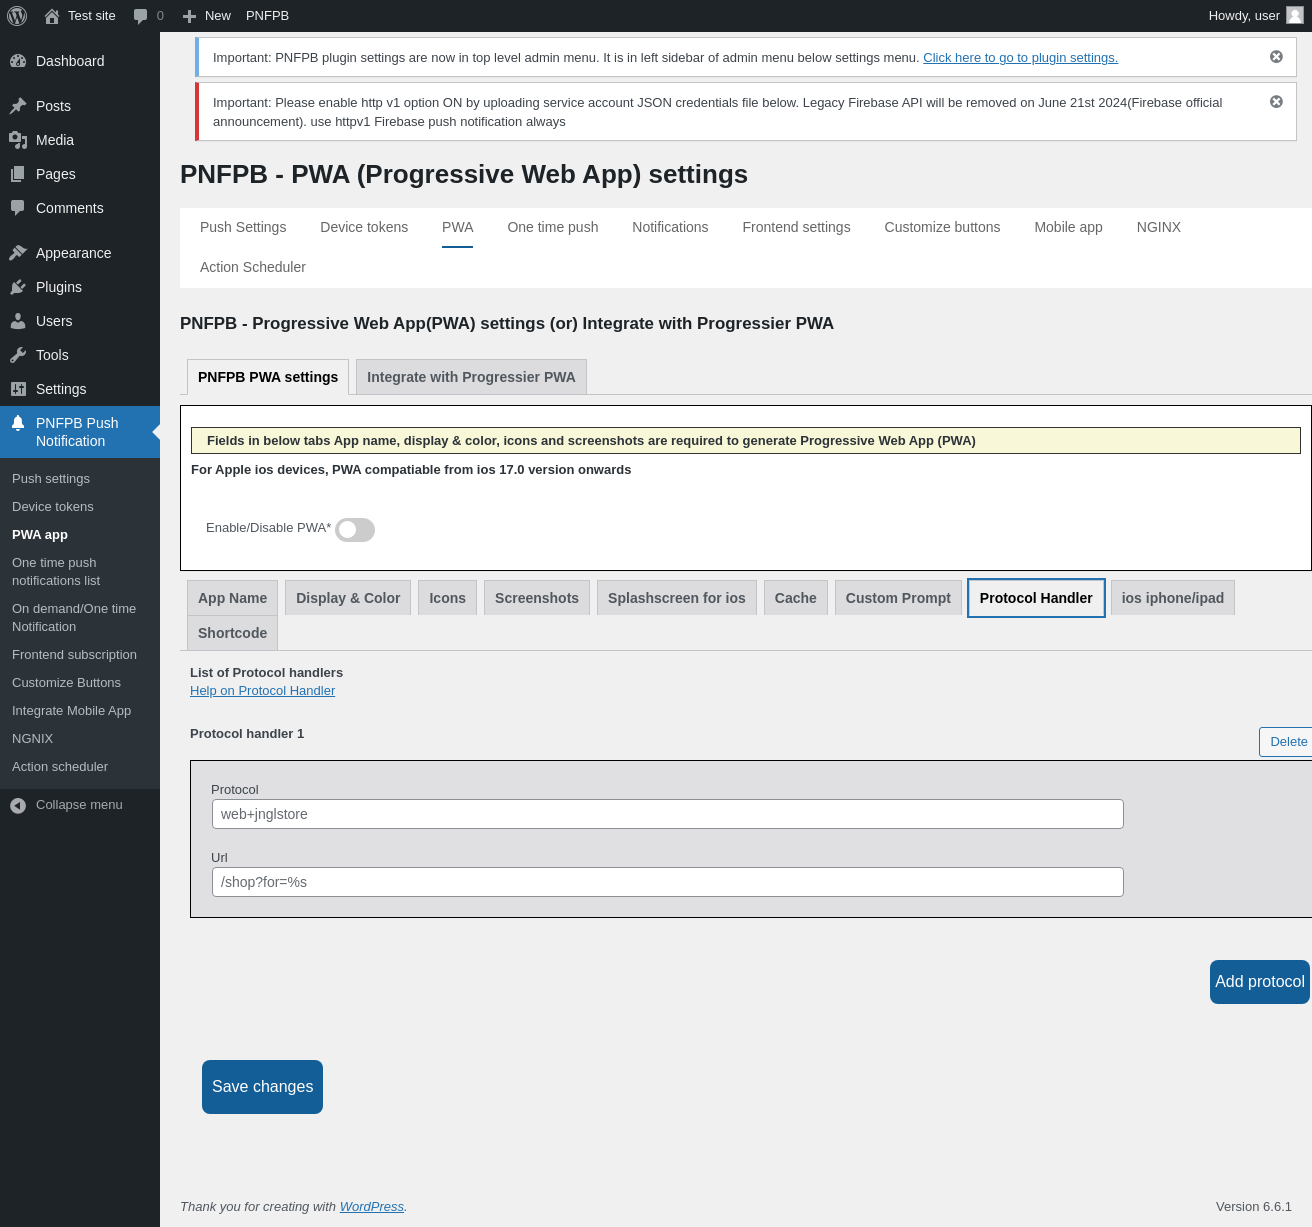Toggle the Enable/Disable PWA switch
1312x1227 pixels.
click(355, 530)
